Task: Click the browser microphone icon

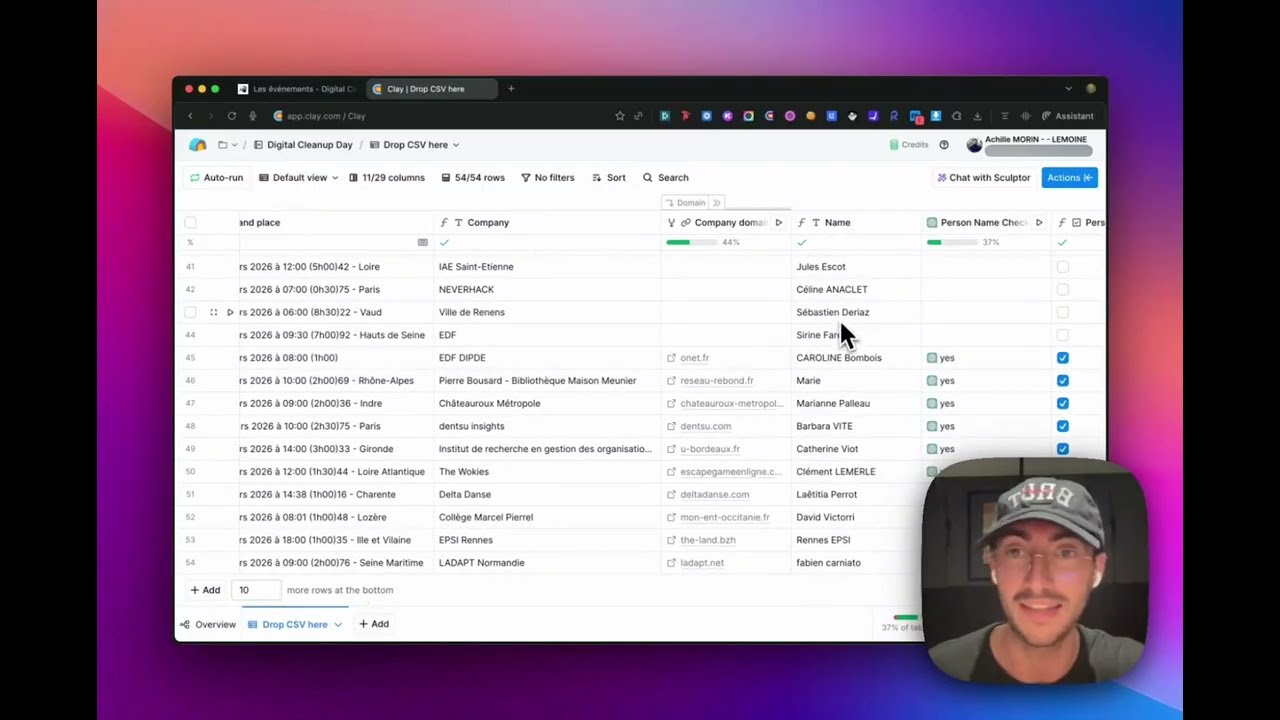Action: tap(253, 116)
